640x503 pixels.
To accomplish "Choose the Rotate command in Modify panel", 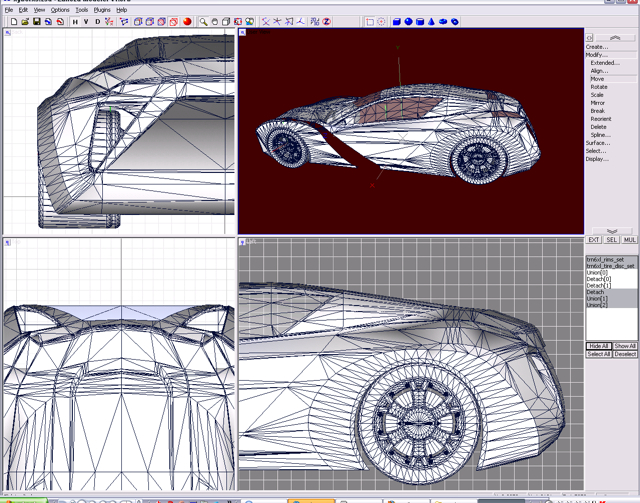I will [598, 87].
